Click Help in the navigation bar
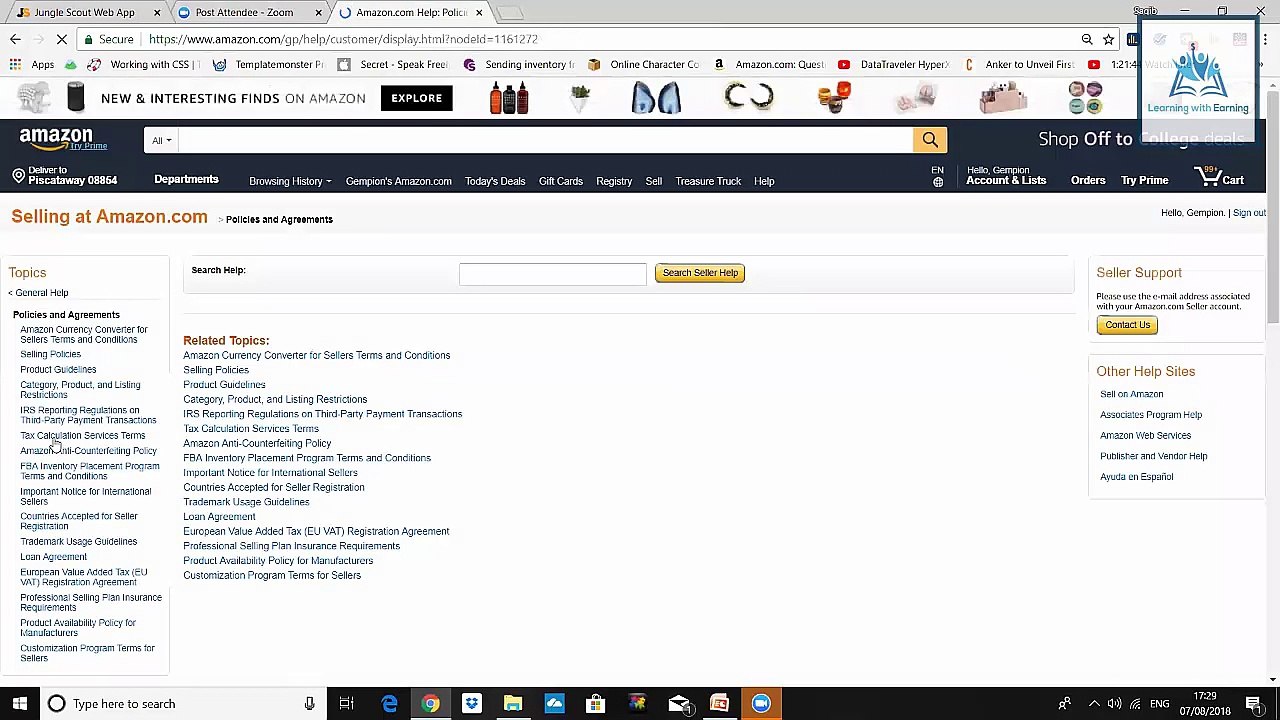1280x720 pixels. [x=764, y=181]
